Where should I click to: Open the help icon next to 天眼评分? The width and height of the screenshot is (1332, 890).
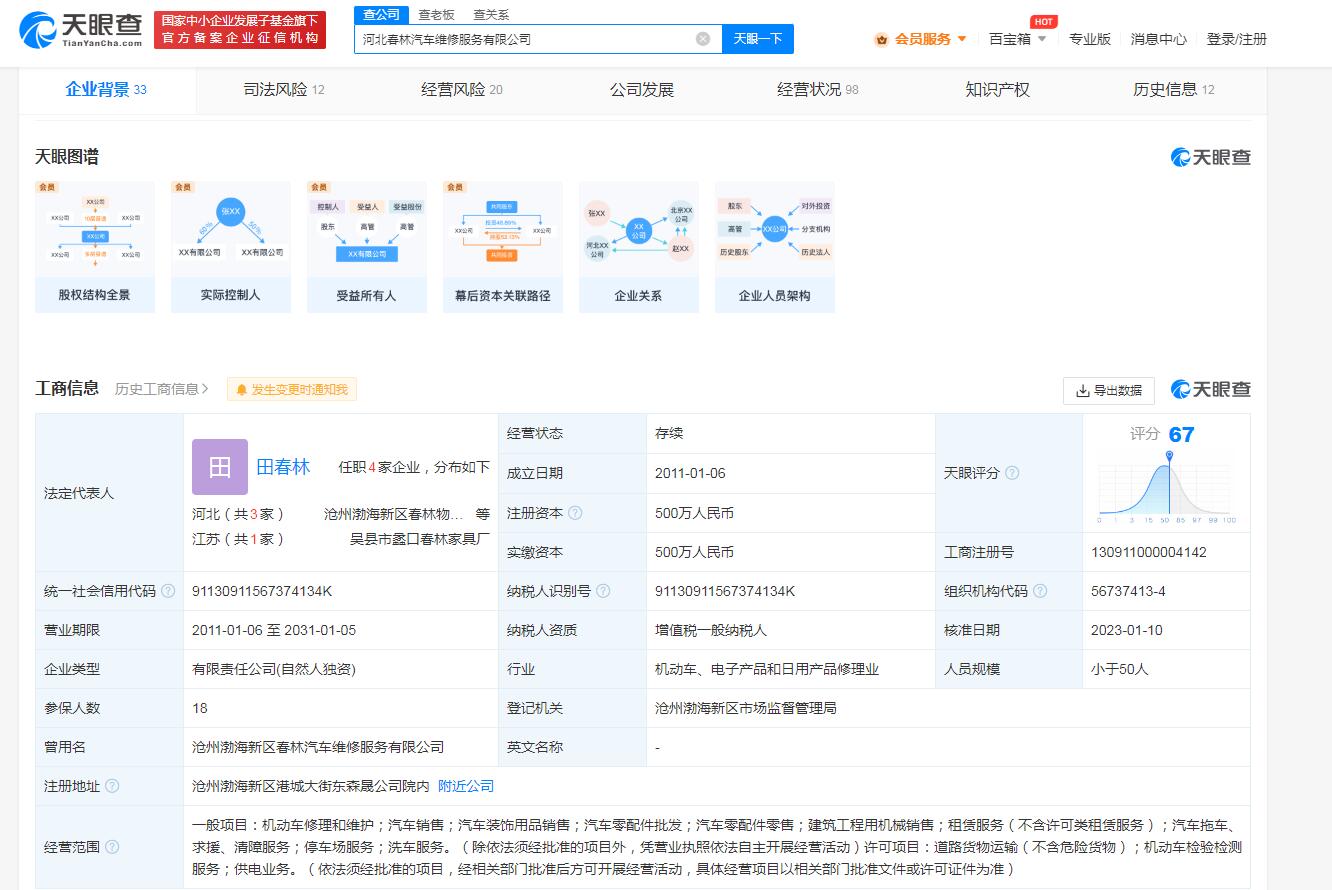(x=1012, y=473)
